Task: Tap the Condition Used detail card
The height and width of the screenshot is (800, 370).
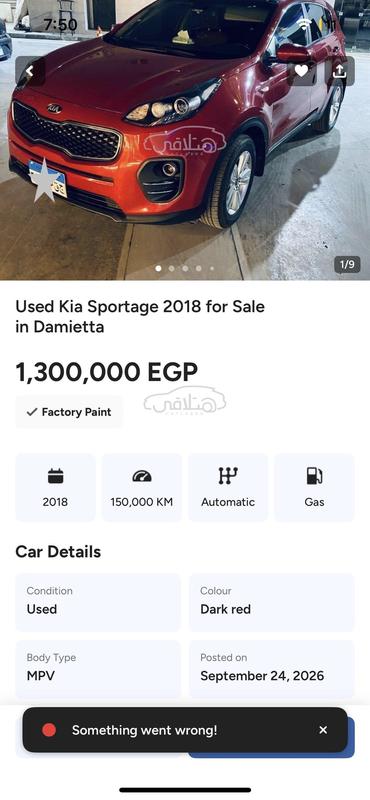Action: [98, 602]
